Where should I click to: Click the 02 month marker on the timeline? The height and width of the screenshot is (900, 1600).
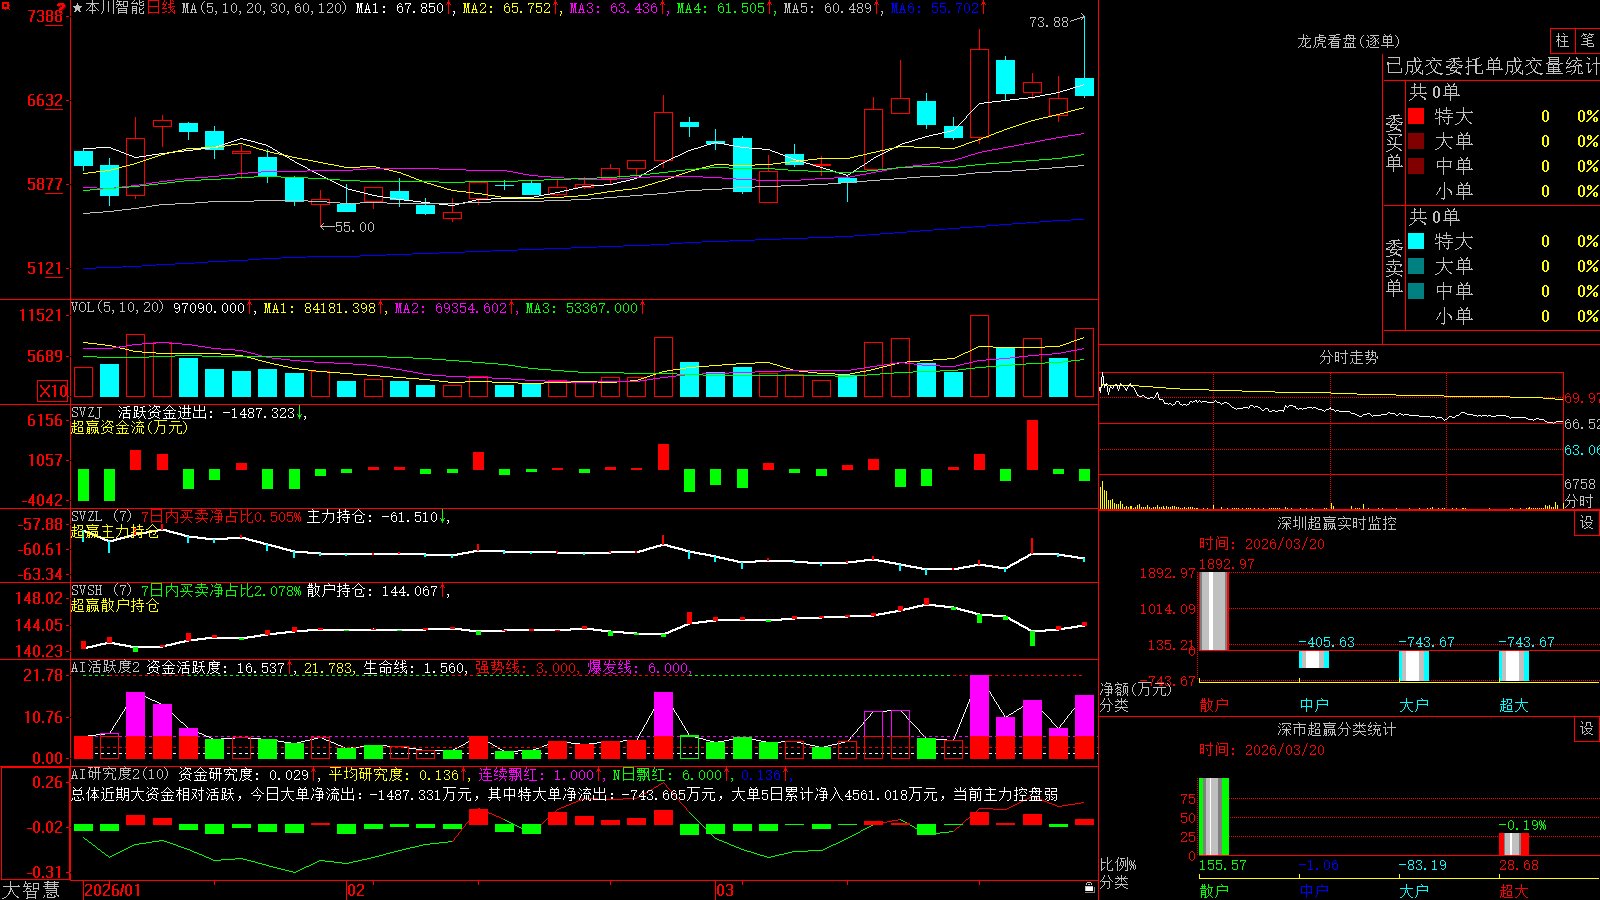click(356, 890)
